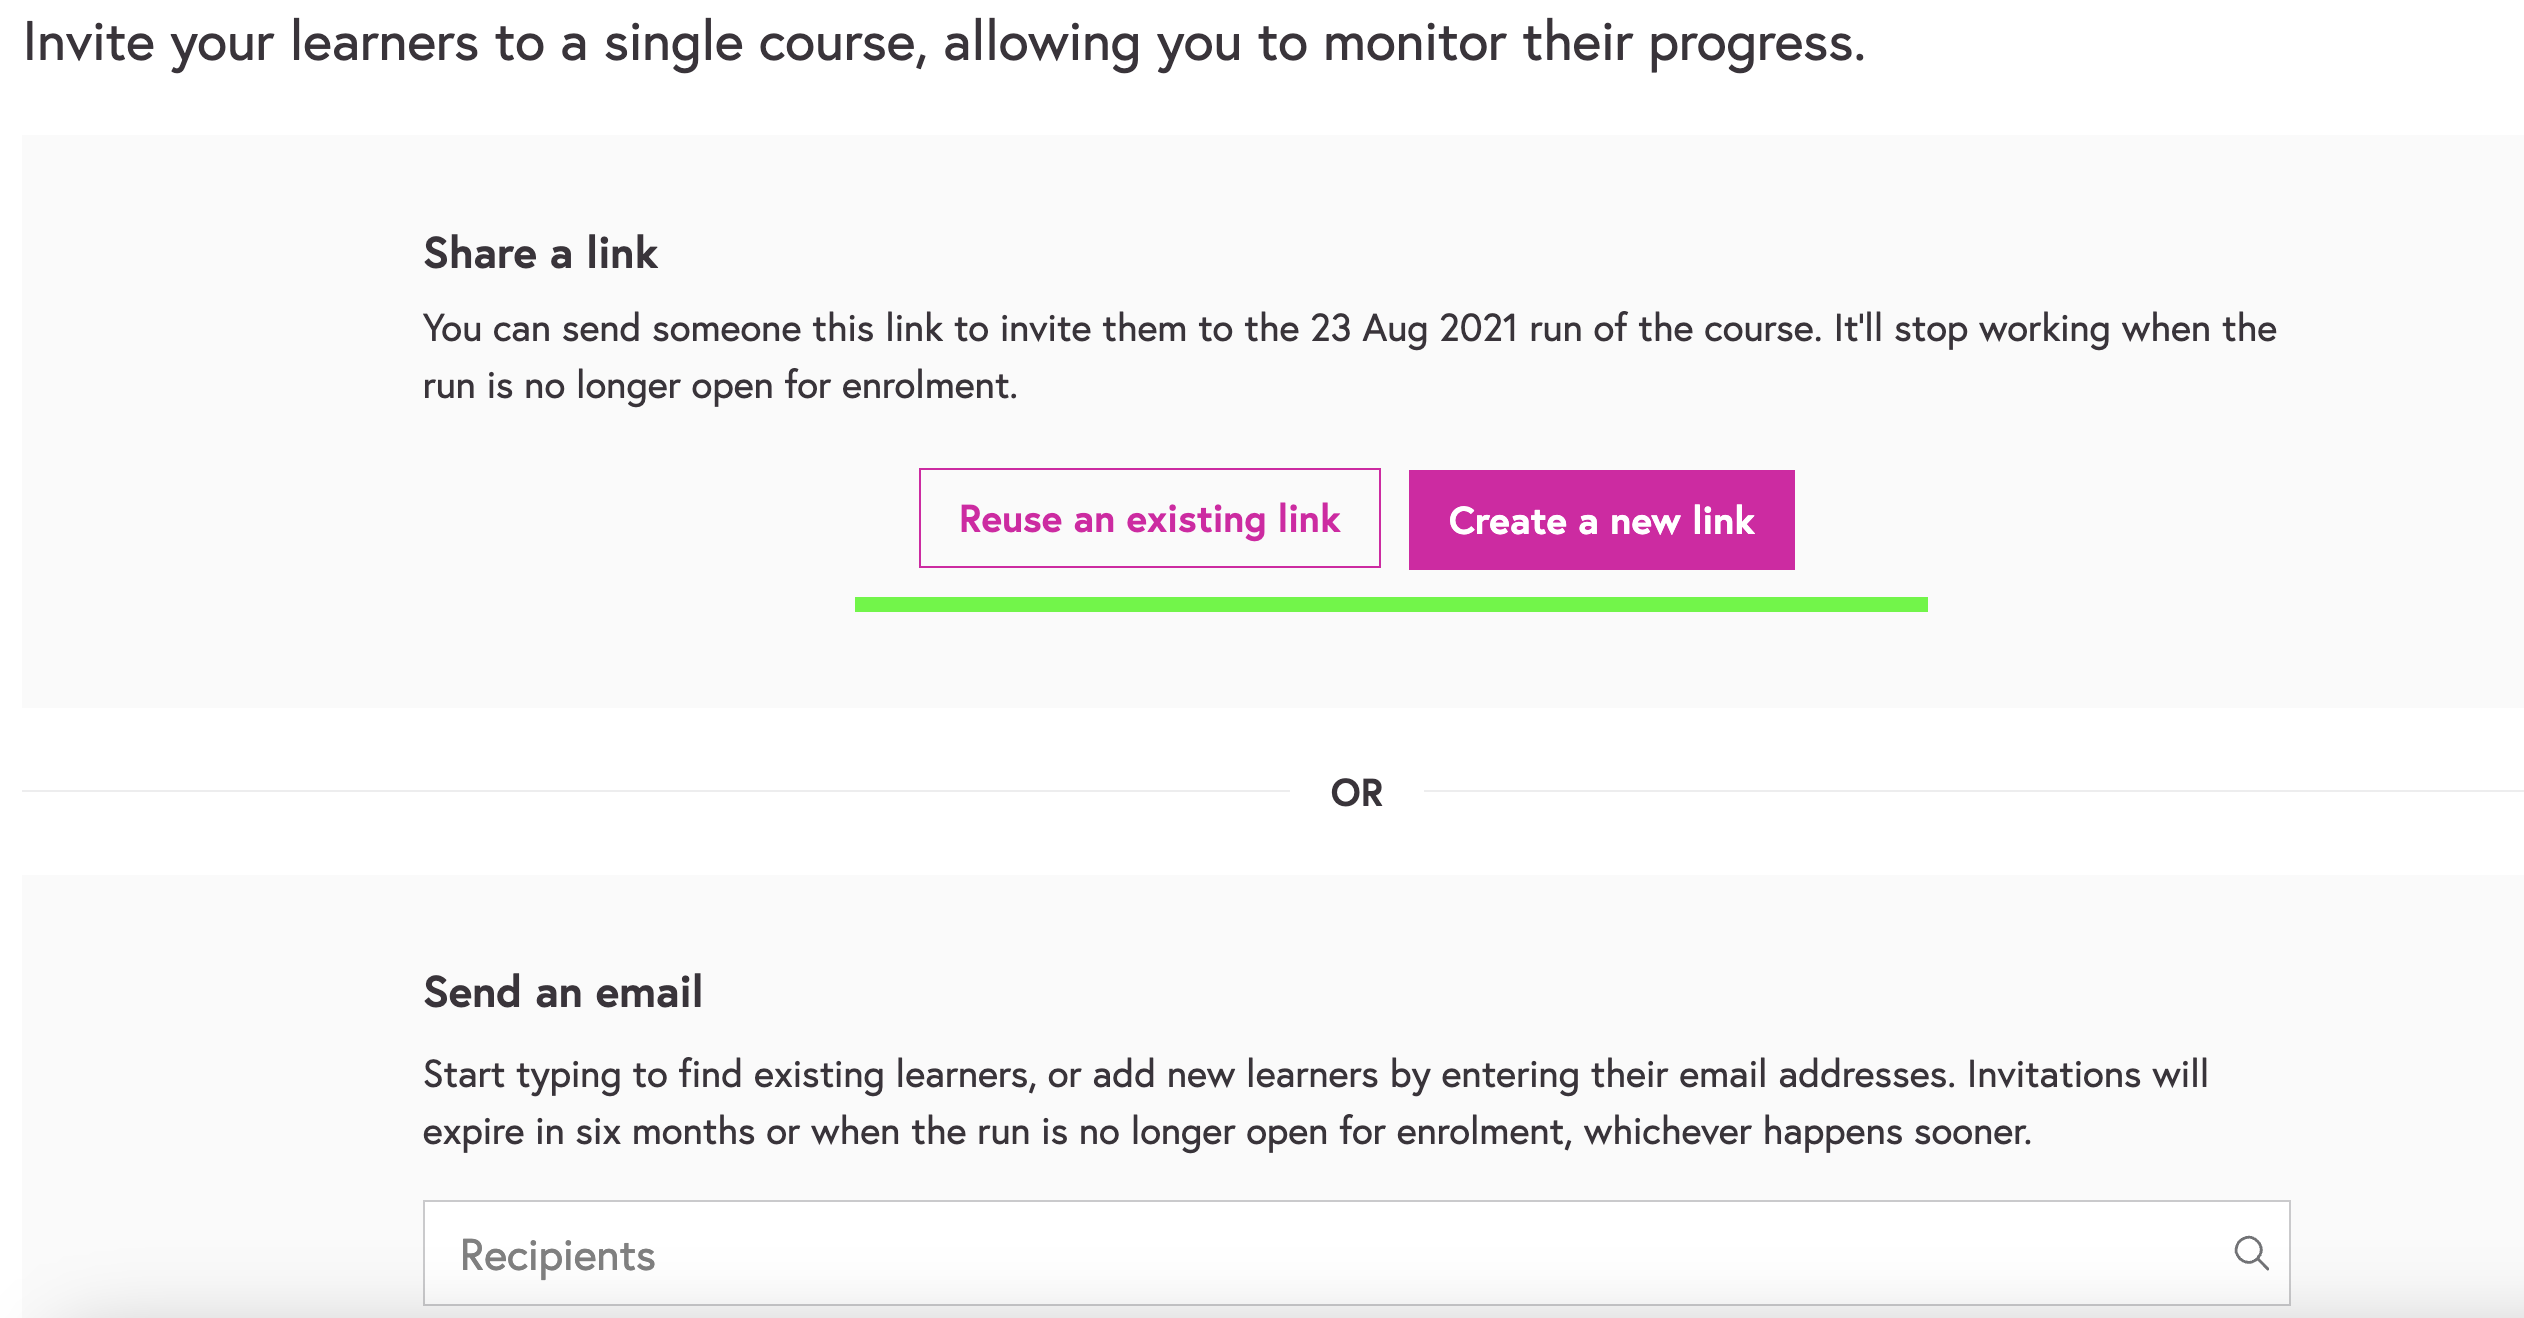
Task: Choose the outlined Reuse an existing link option
Action: pos(1150,519)
